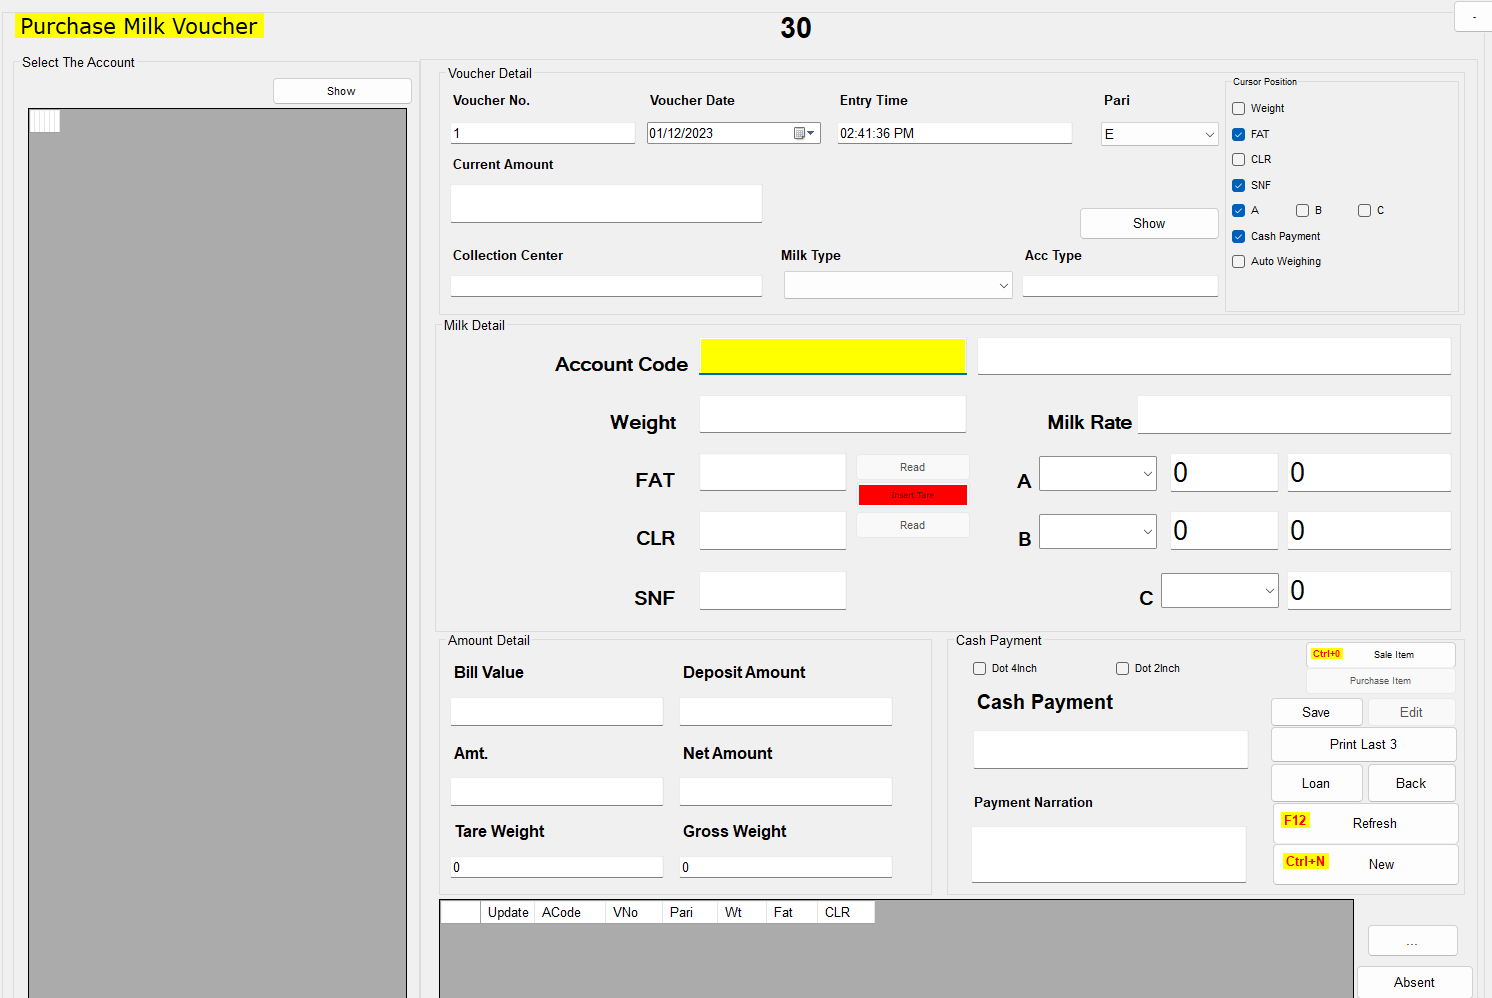Click the Acc Type field
1492x998 pixels.
[x=1120, y=286]
